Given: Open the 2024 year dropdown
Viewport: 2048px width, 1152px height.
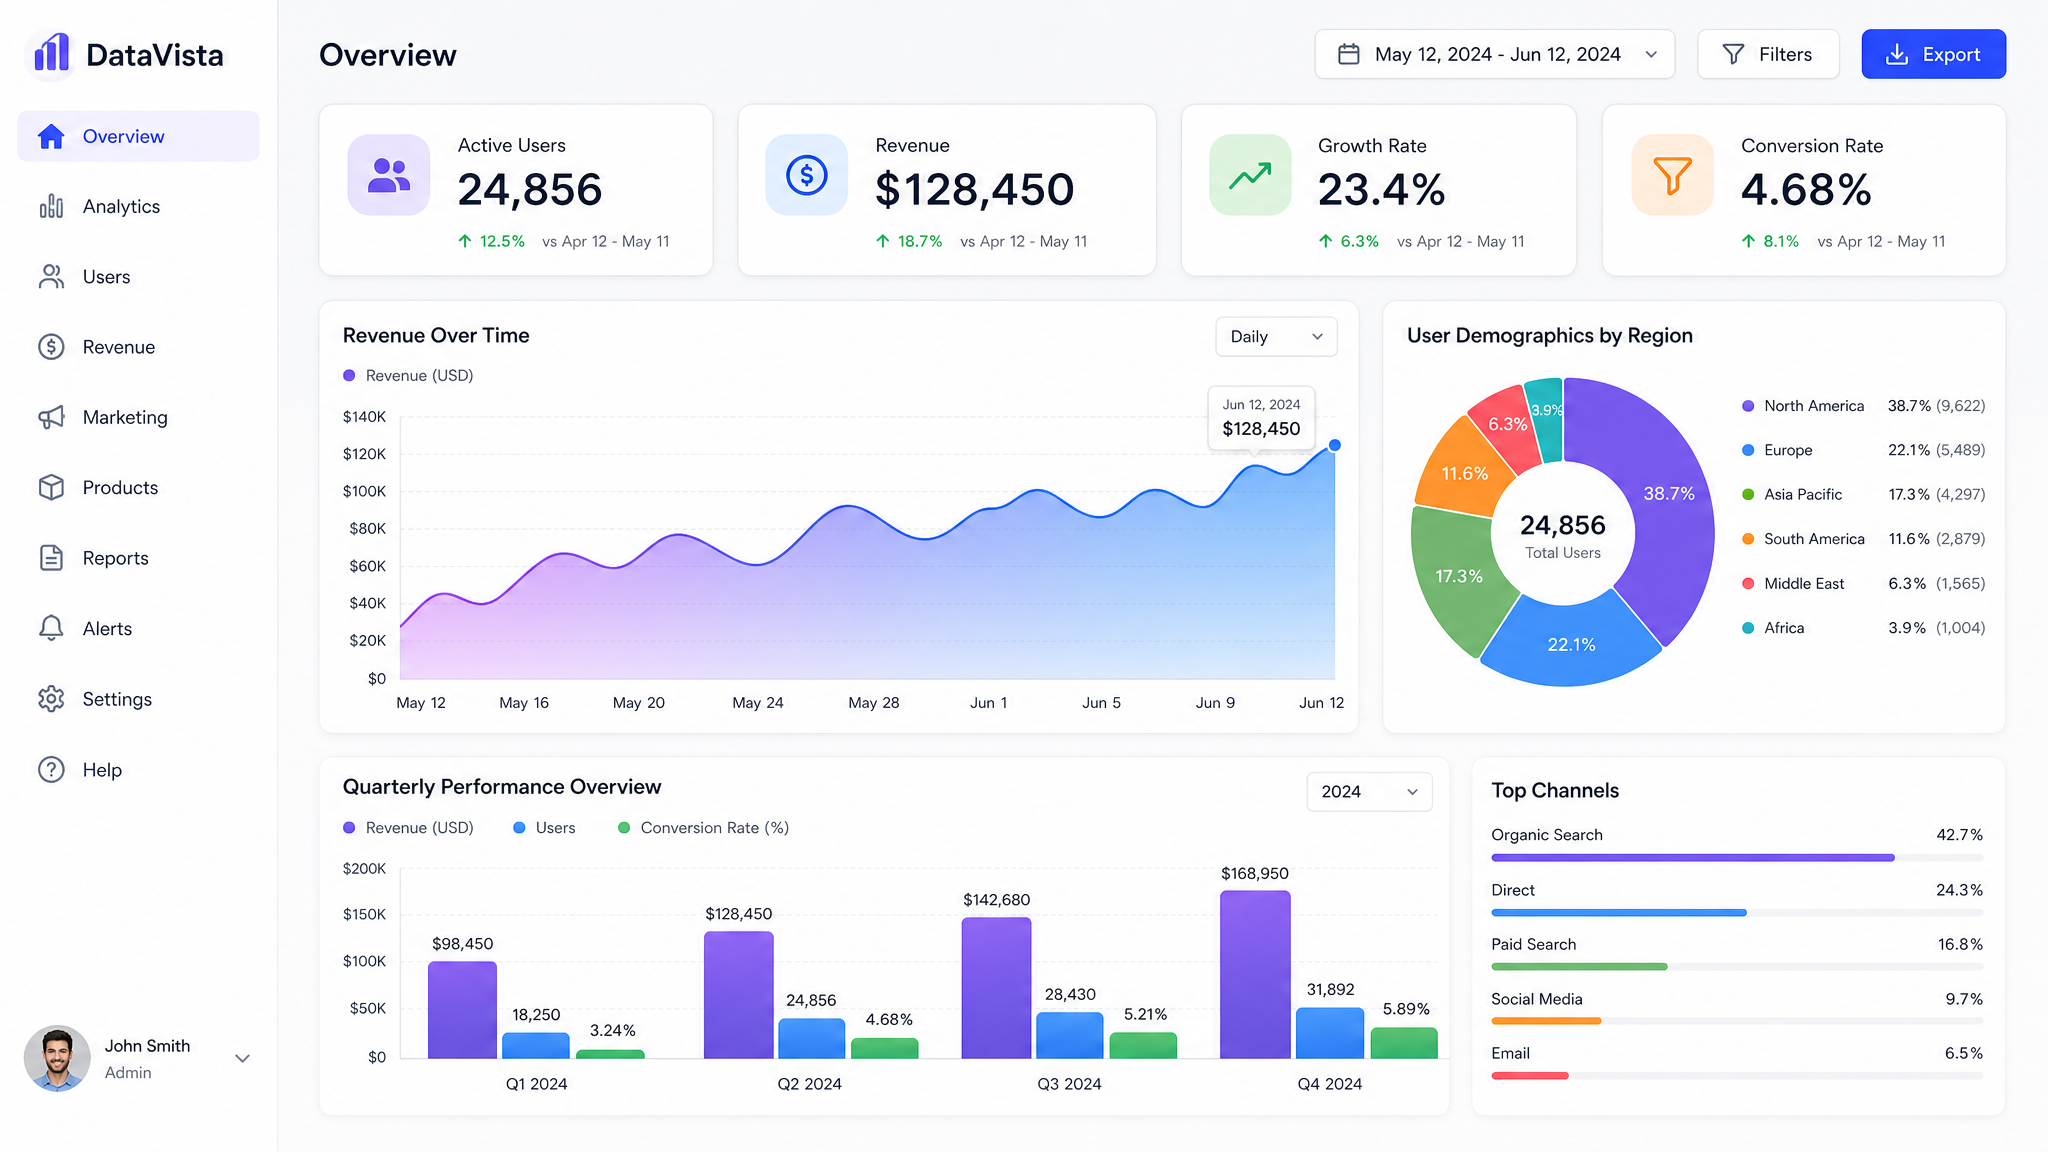Looking at the screenshot, I should point(1369,792).
